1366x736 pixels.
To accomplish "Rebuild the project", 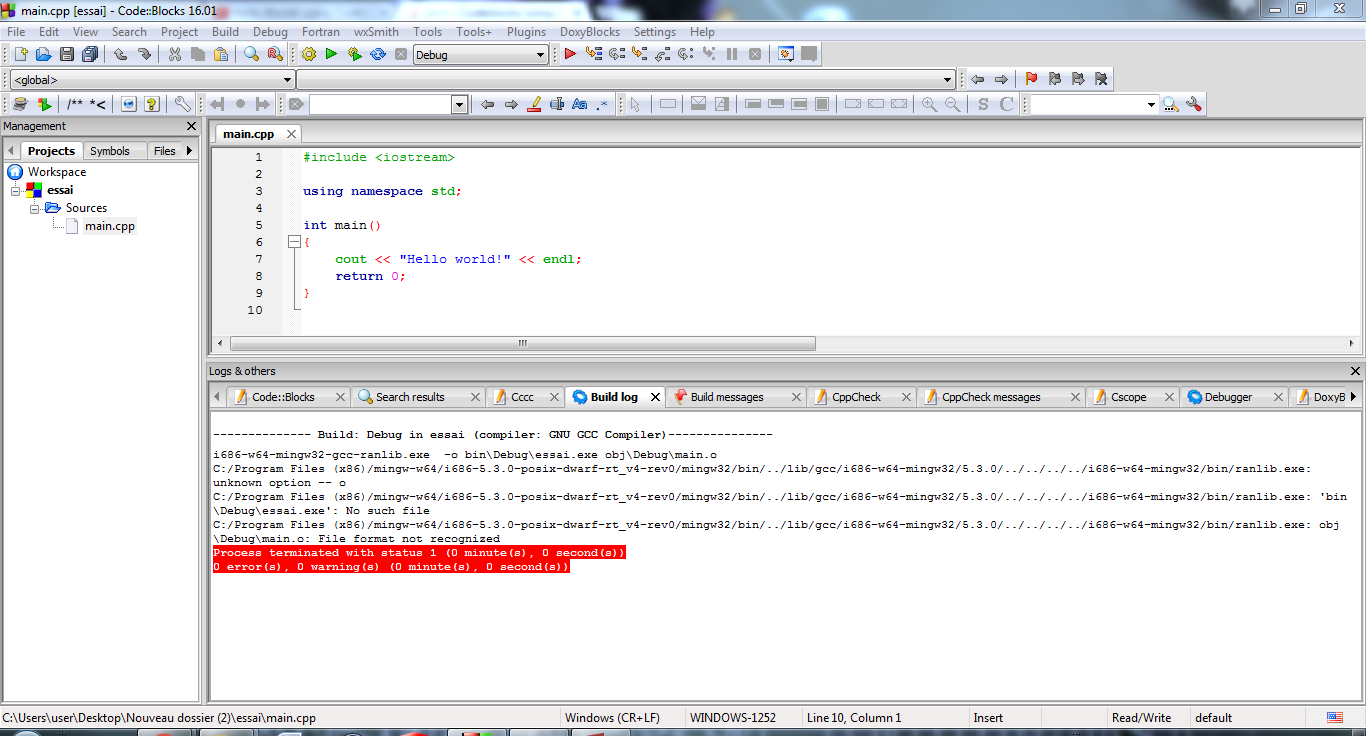I will pyautogui.click(x=378, y=54).
